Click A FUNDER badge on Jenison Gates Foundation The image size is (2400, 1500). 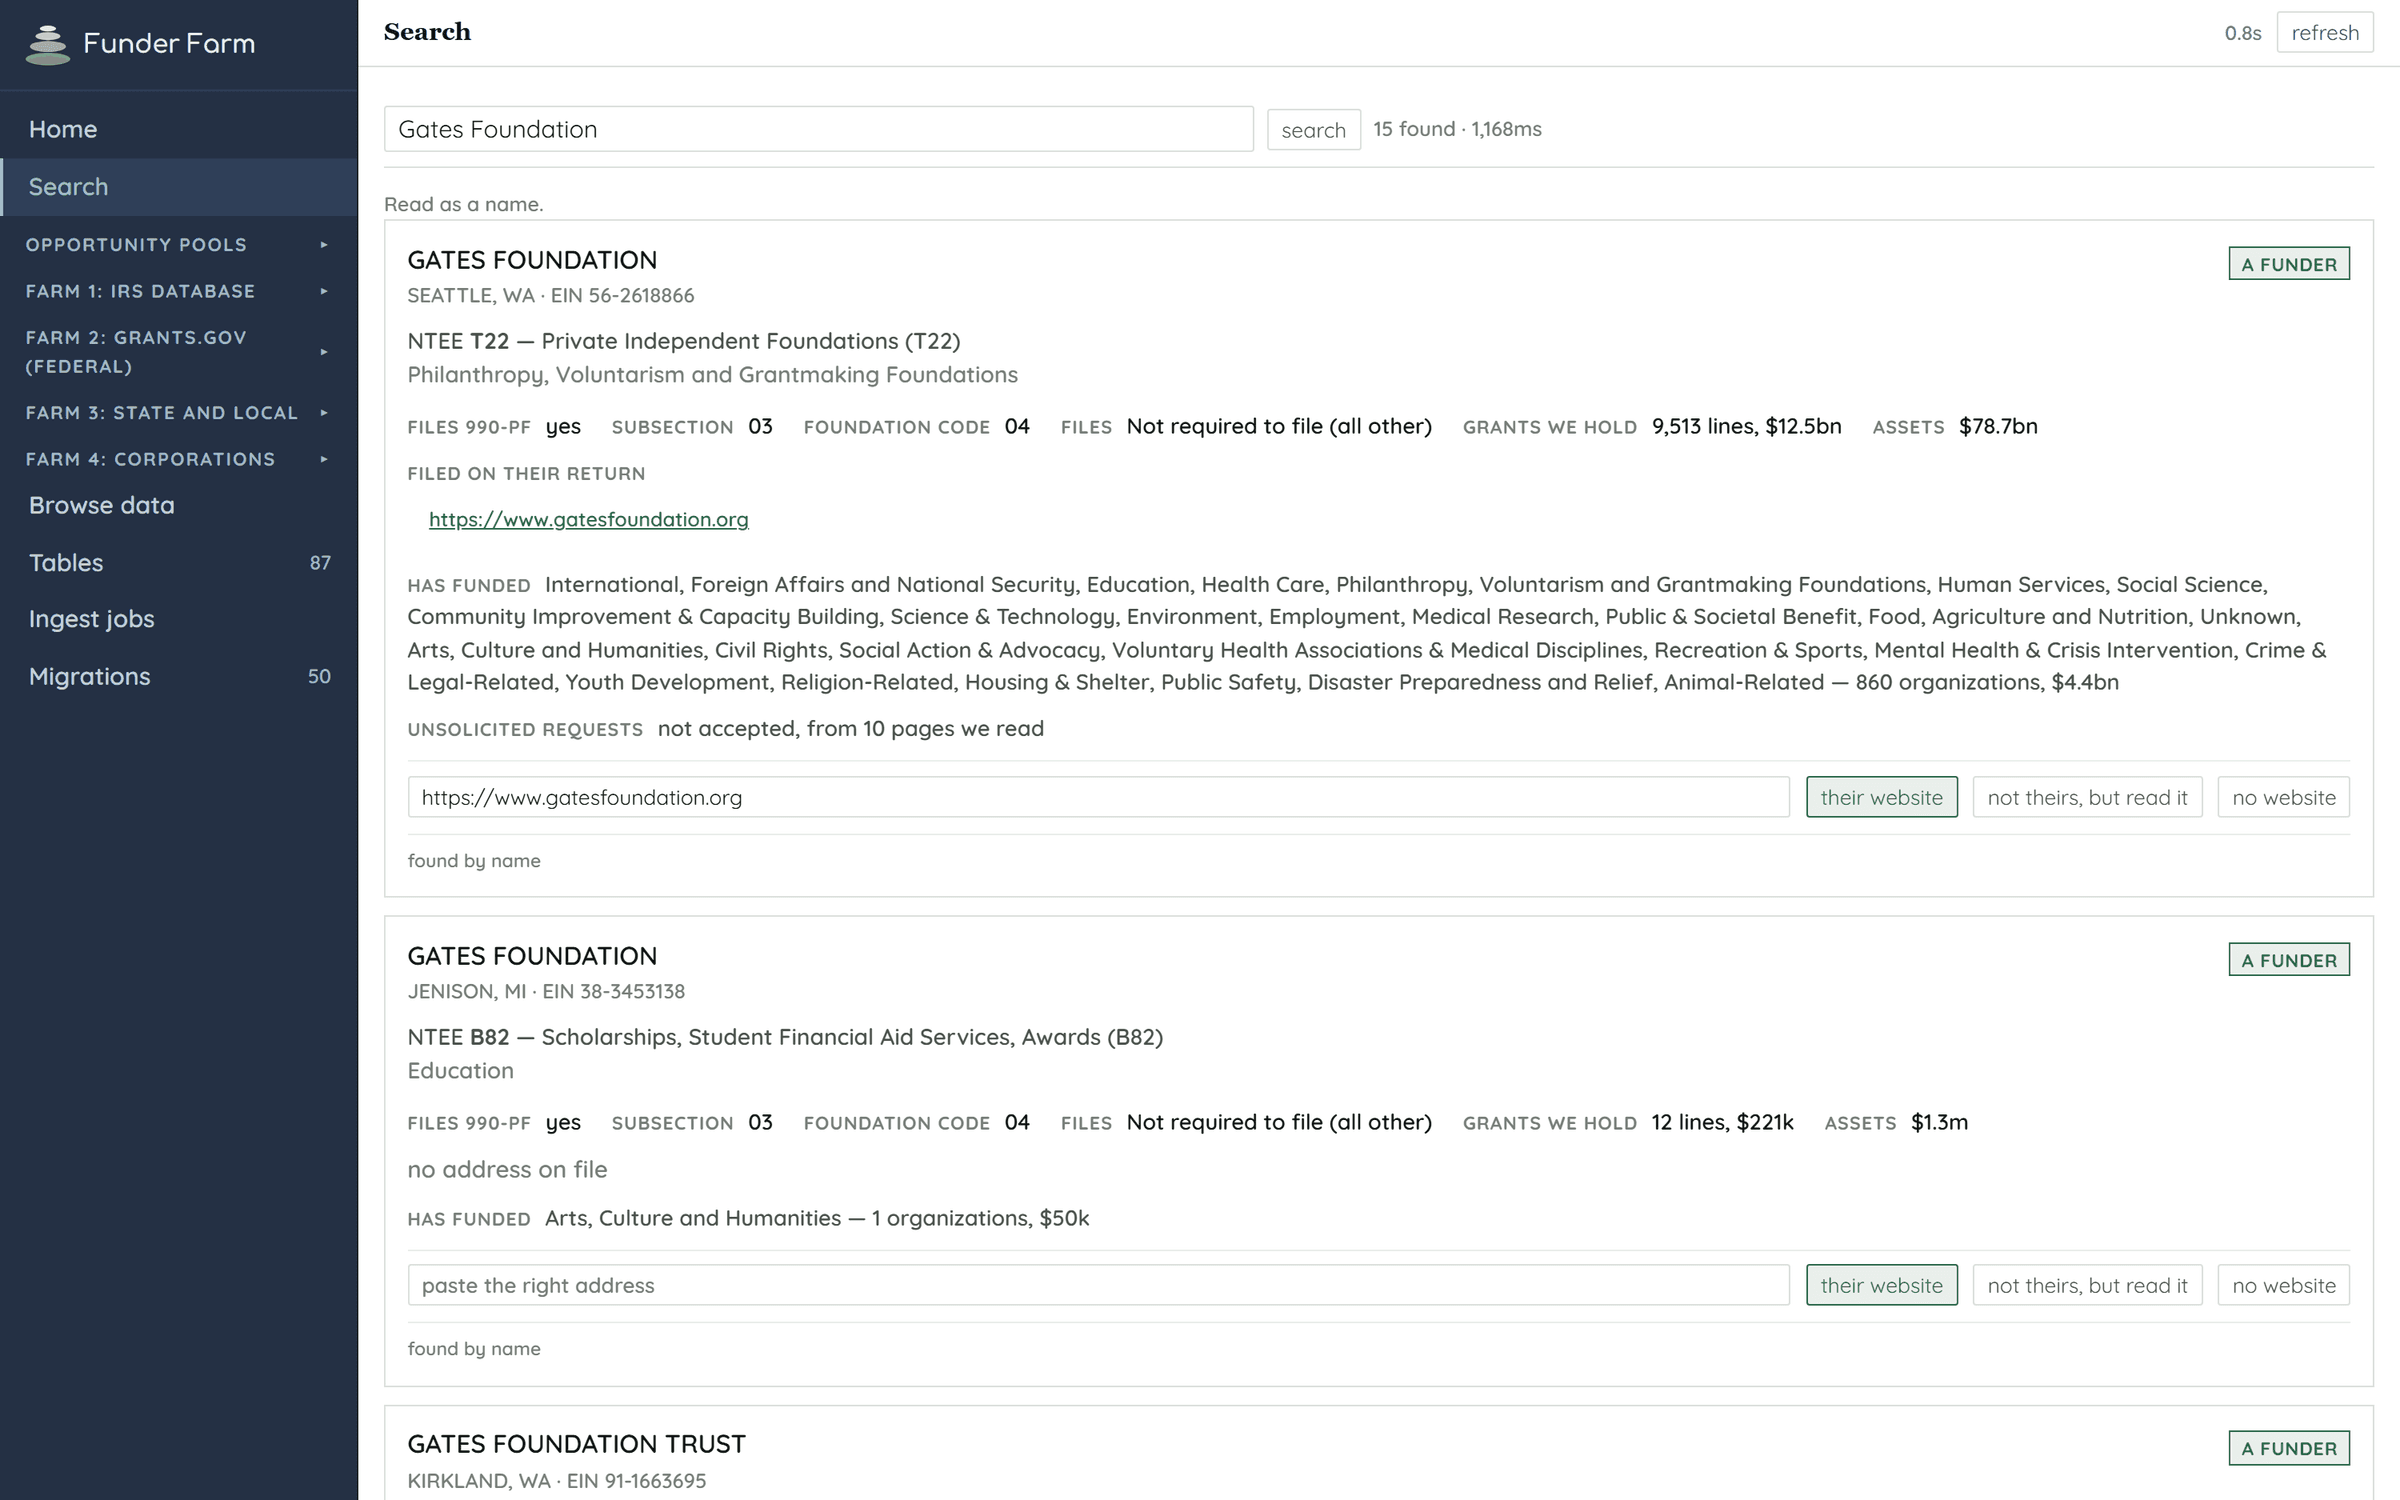pos(2289,960)
